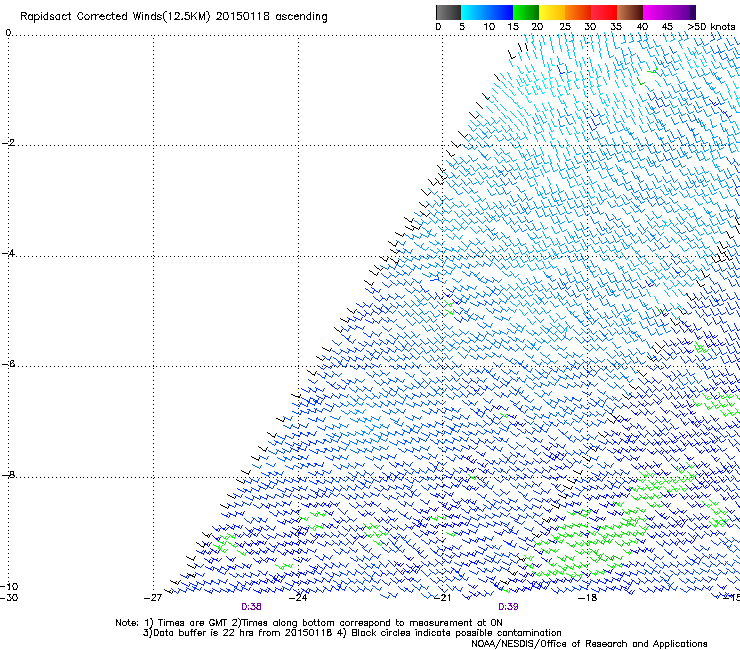This screenshot has width=740, height=650.
Task: Click the 'Times are GMT' note line
Action: tap(309, 623)
